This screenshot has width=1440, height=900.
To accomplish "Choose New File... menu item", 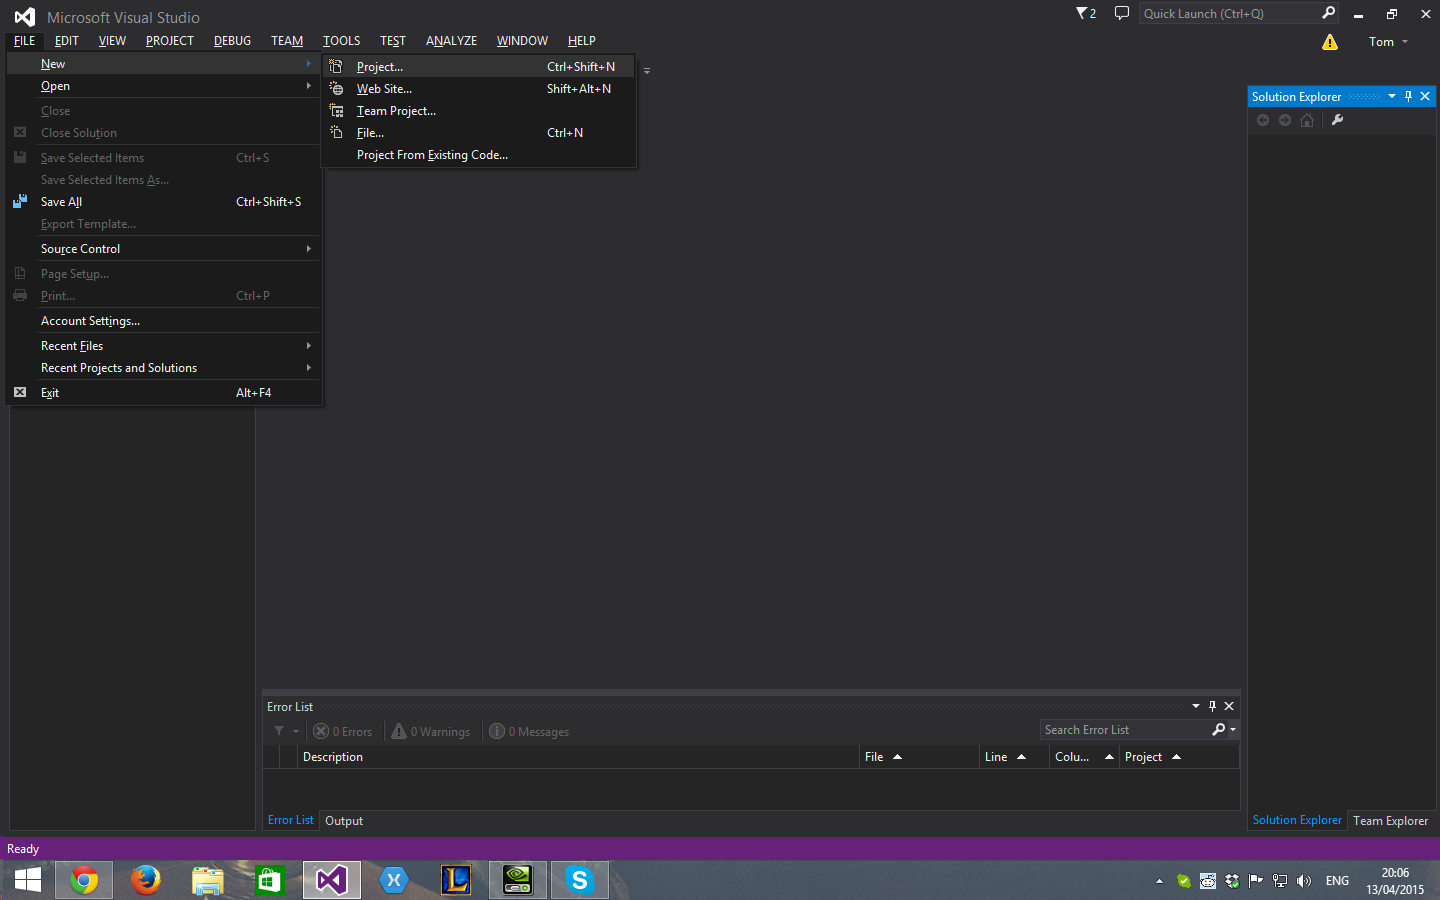I will tap(478, 133).
